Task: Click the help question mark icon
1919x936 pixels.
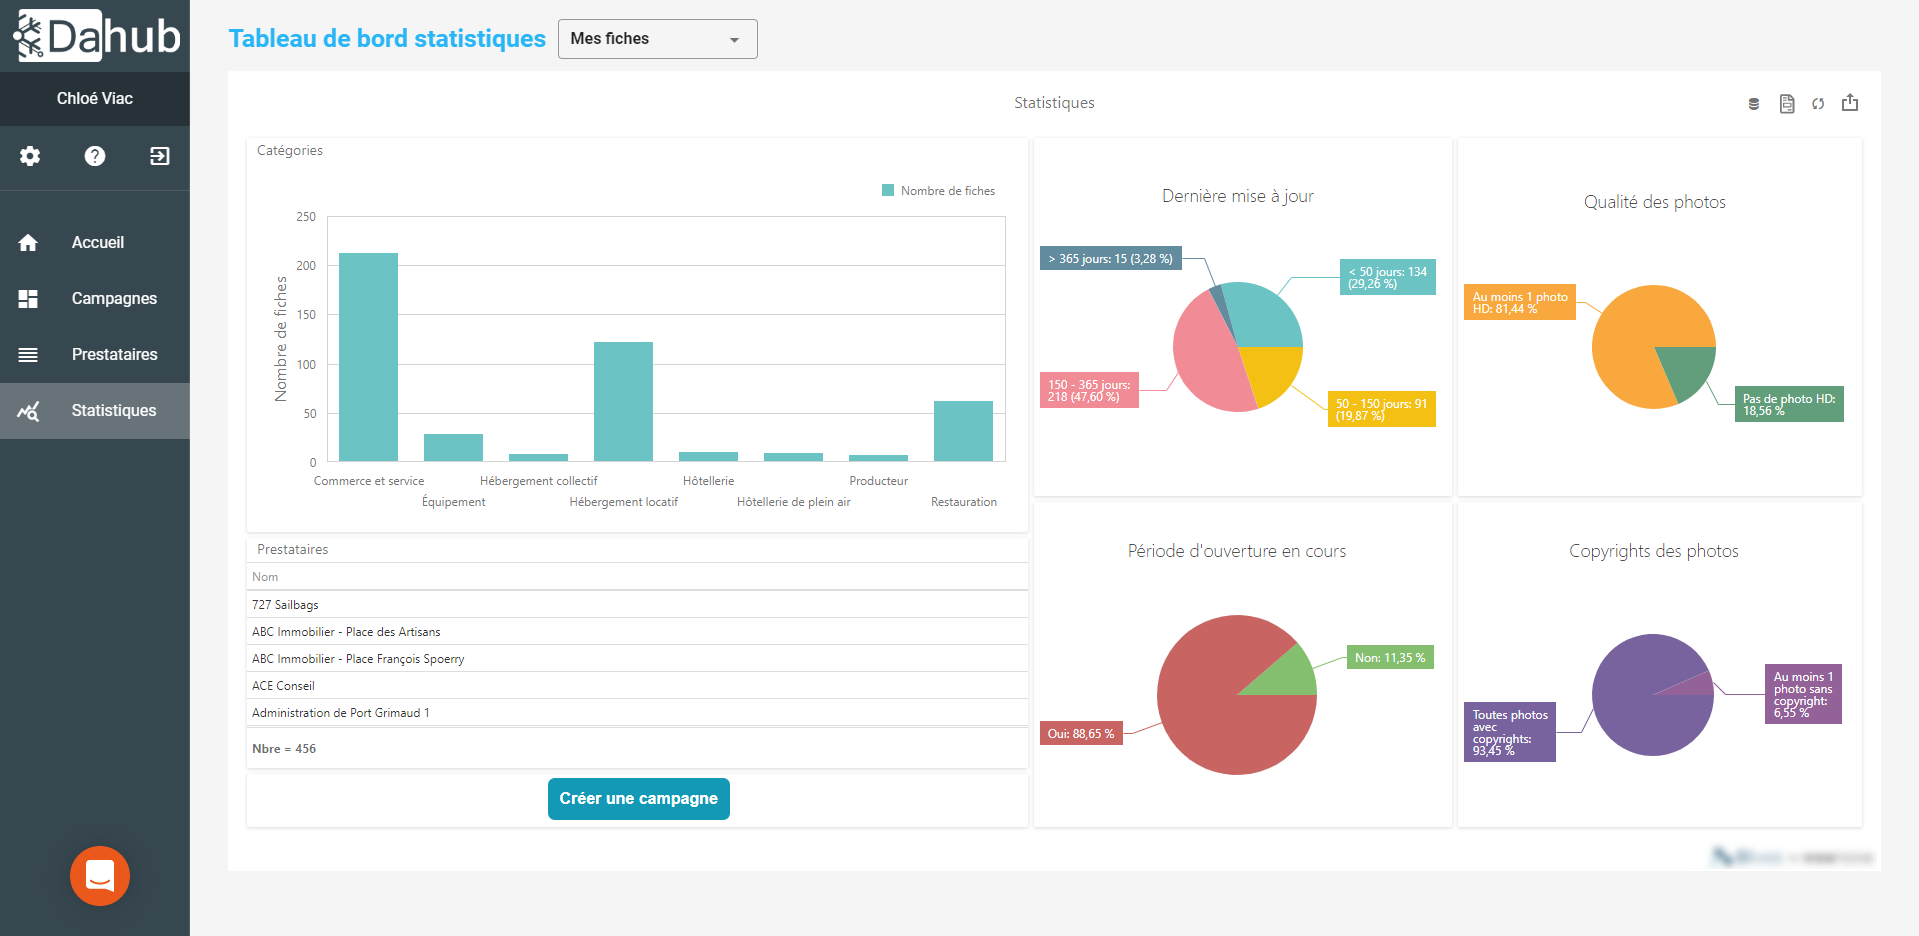Action: [94, 157]
